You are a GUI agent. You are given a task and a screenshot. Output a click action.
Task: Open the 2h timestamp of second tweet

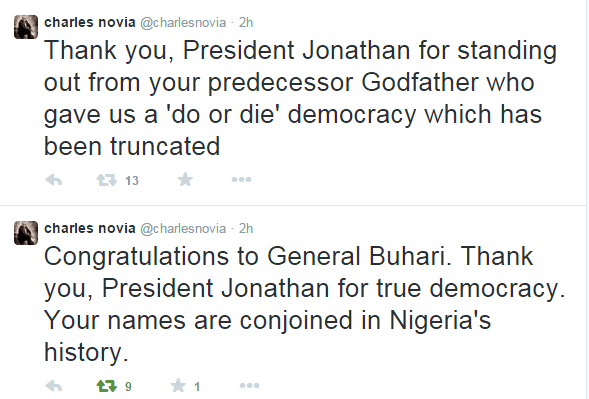(x=246, y=228)
